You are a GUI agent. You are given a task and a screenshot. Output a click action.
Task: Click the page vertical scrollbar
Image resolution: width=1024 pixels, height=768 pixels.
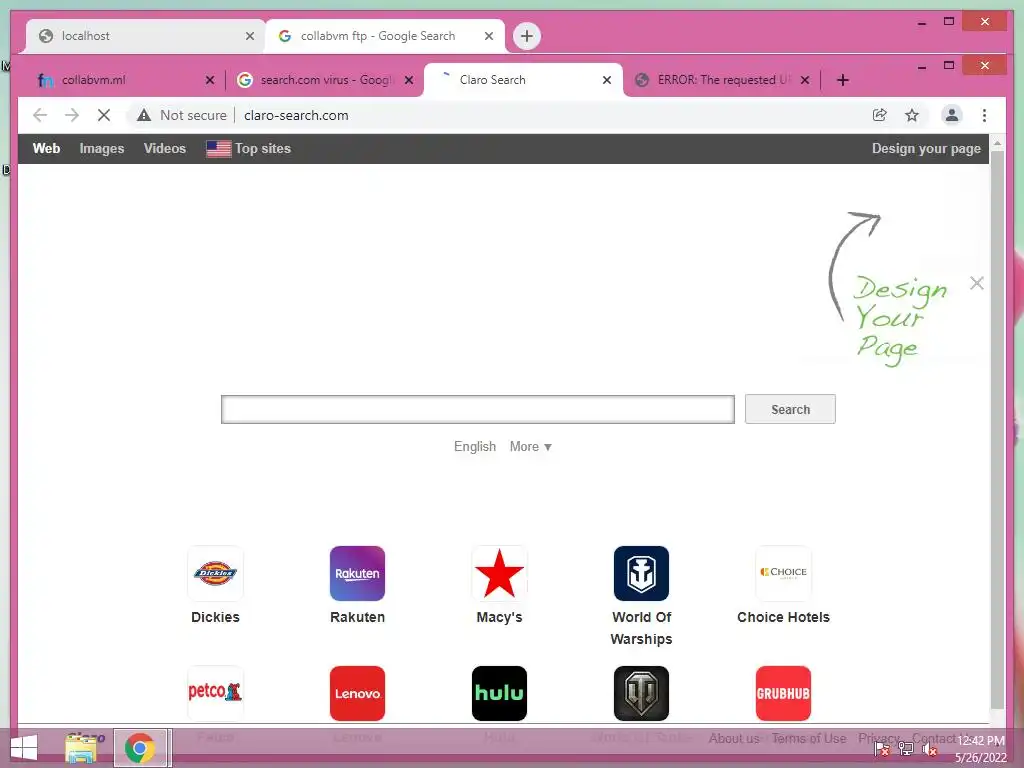point(997,430)
